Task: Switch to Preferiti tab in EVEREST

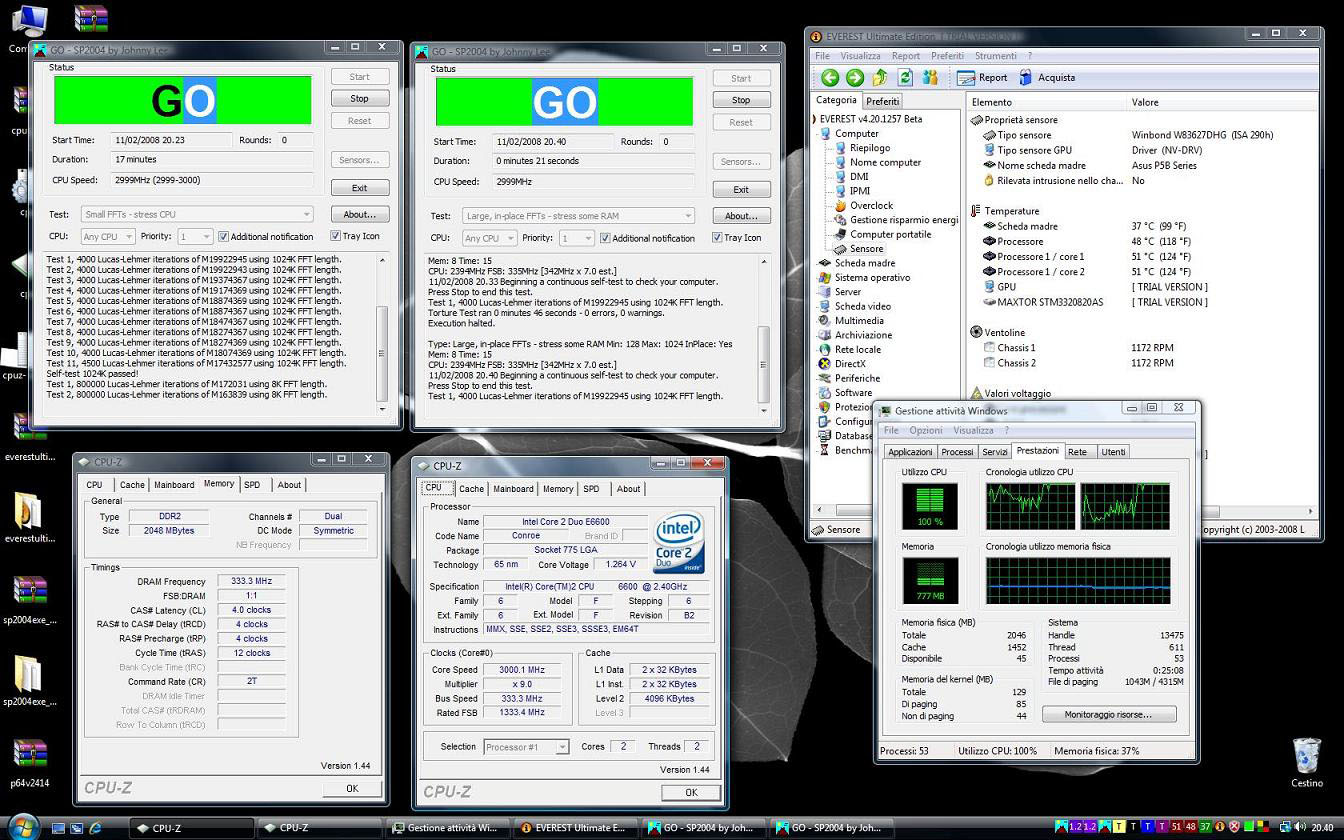Action: pyautogui.click(x=883, y=101)
